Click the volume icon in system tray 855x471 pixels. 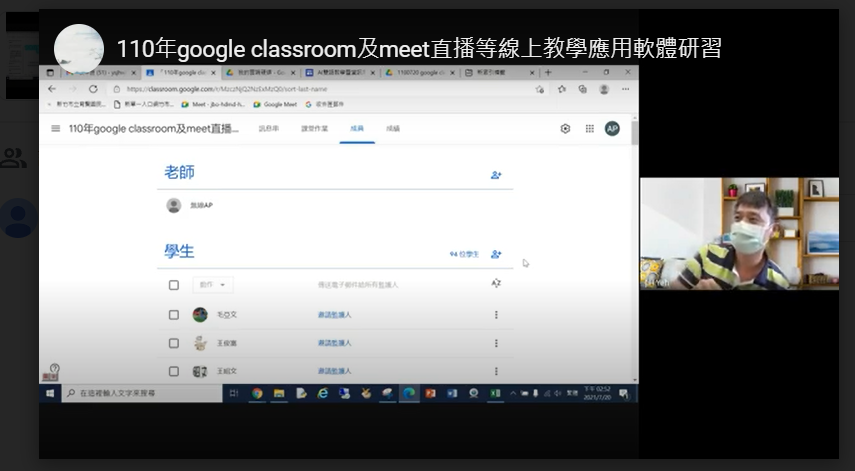pos(557,393)
